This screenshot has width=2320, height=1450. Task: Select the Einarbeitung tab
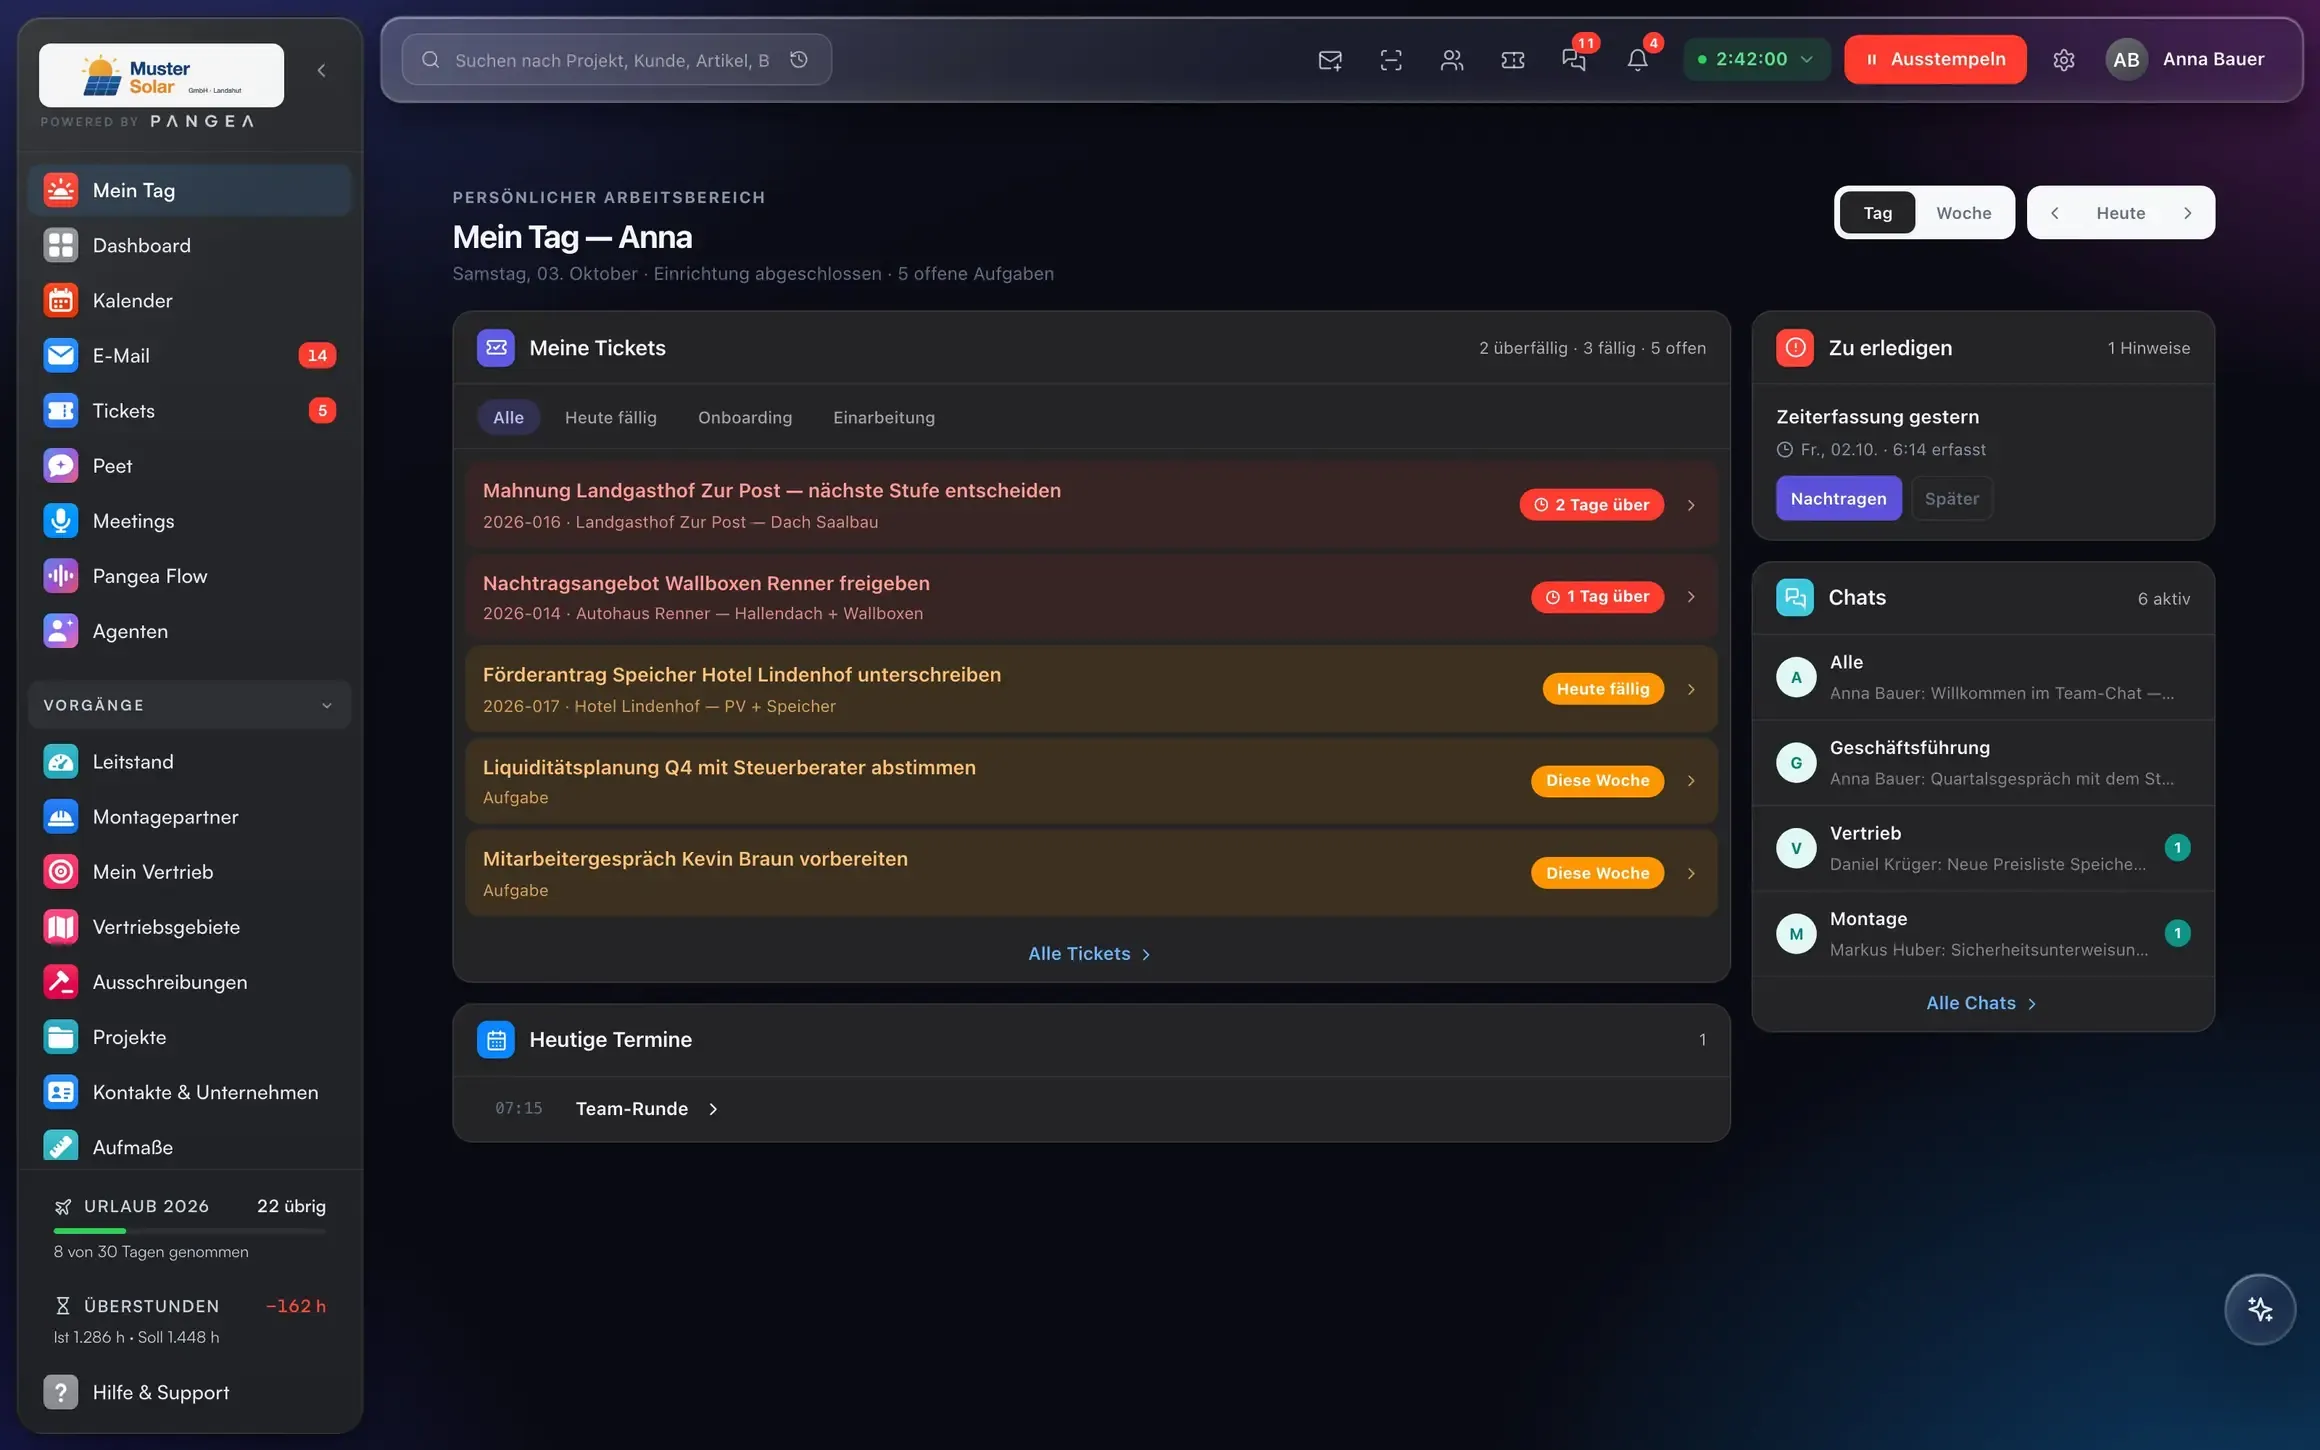pos(884,418)
